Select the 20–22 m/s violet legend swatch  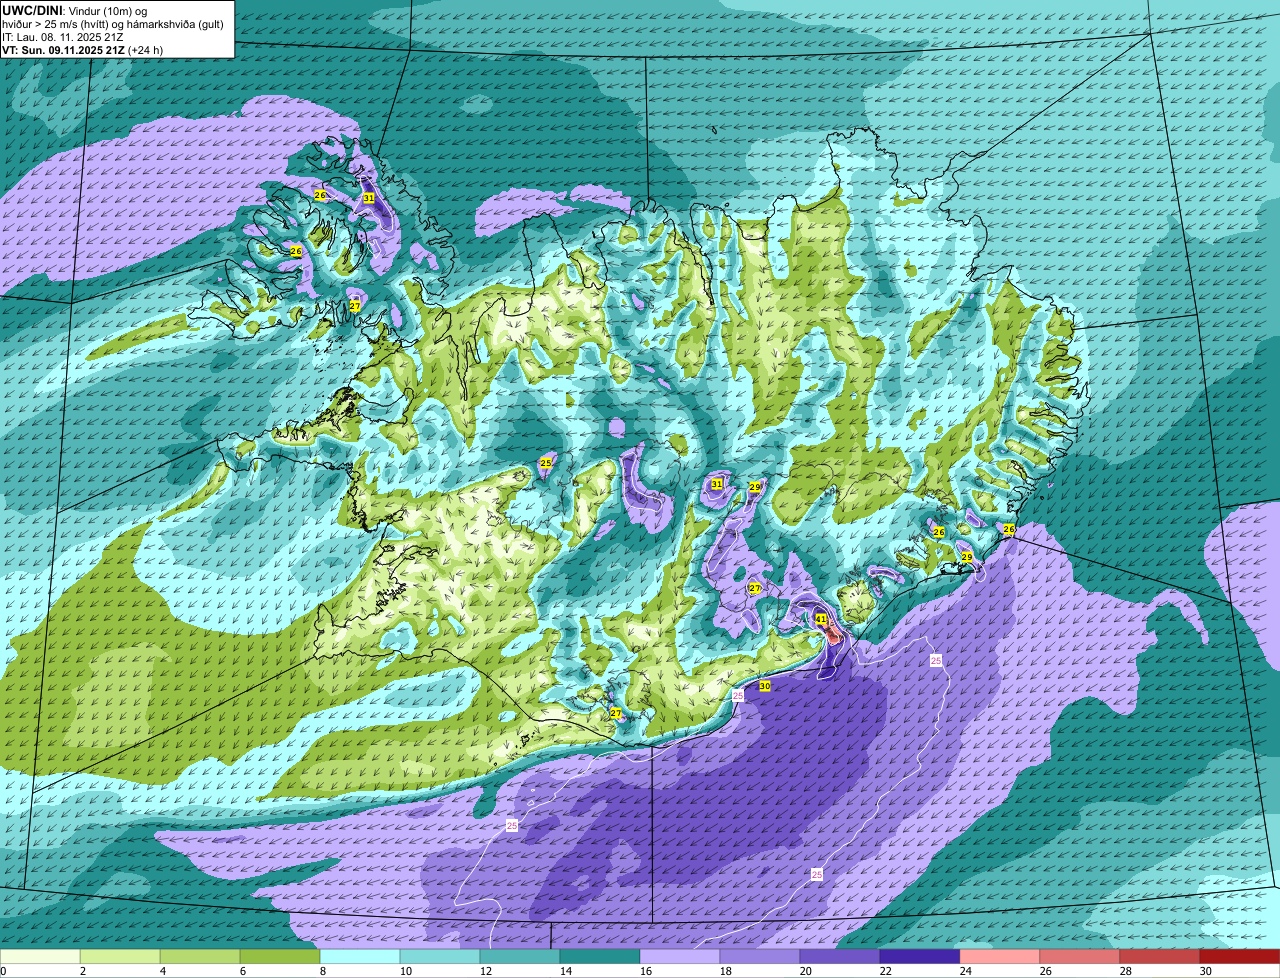coord(840,957)
